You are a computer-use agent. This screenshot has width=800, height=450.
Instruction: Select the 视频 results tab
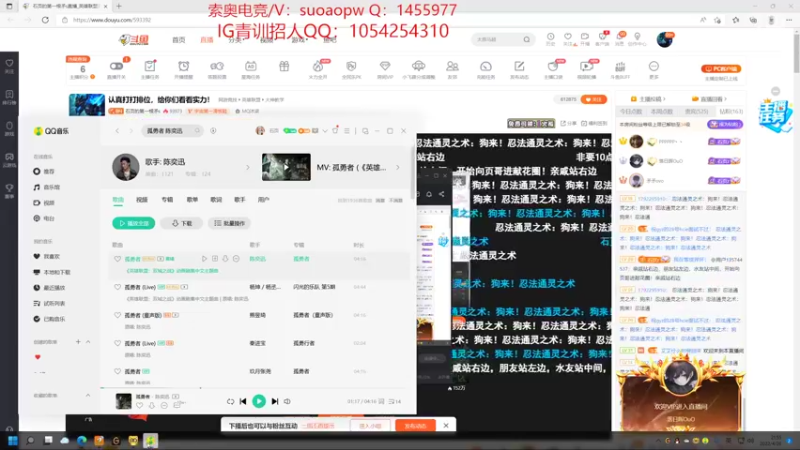(x=142, y=199)
